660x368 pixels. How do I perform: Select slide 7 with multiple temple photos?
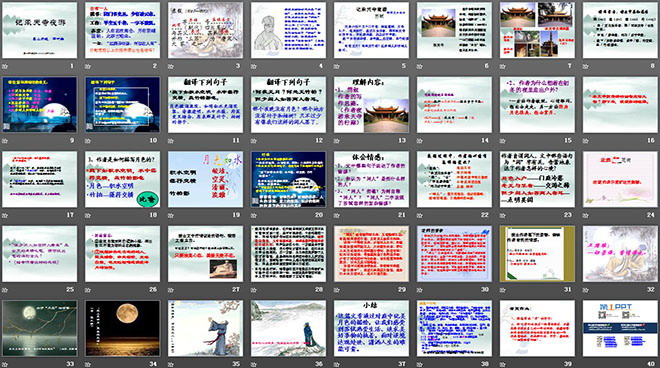click(537, 30)
